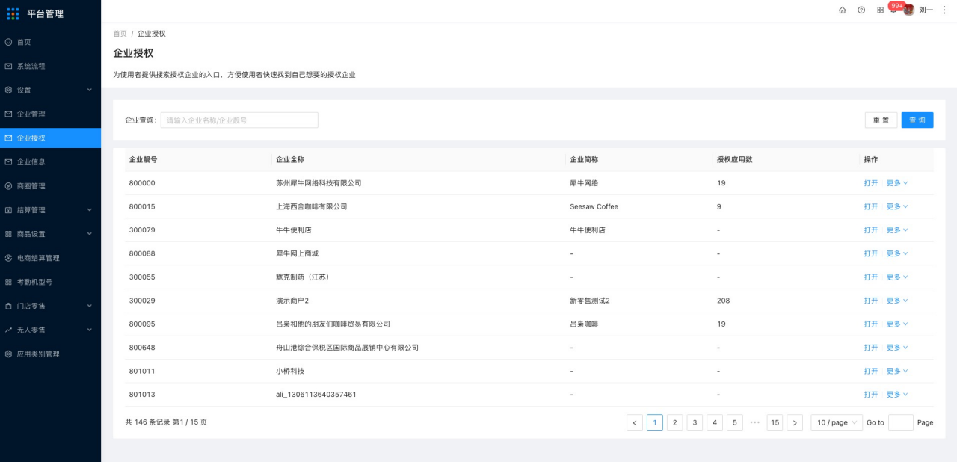The width and height of the screenshot is (957, 462).
Task: Open 更多 dropdown for row 800015
Action: point(897,206)
